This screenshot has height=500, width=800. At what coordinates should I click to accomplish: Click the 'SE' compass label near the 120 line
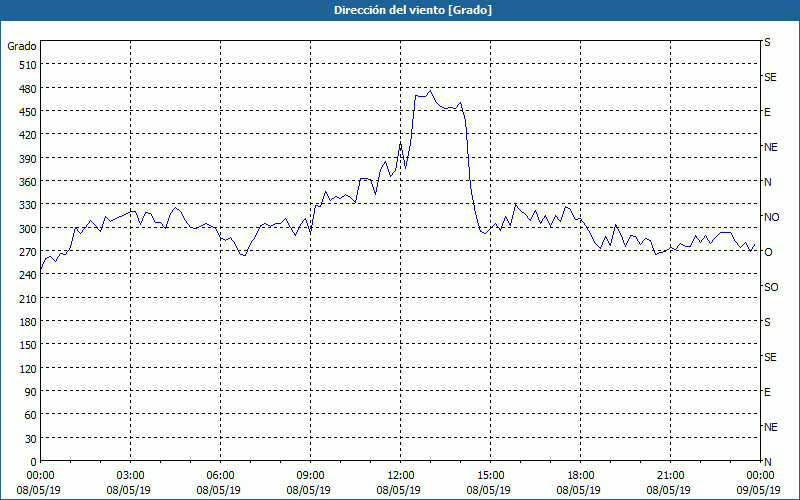770,357
